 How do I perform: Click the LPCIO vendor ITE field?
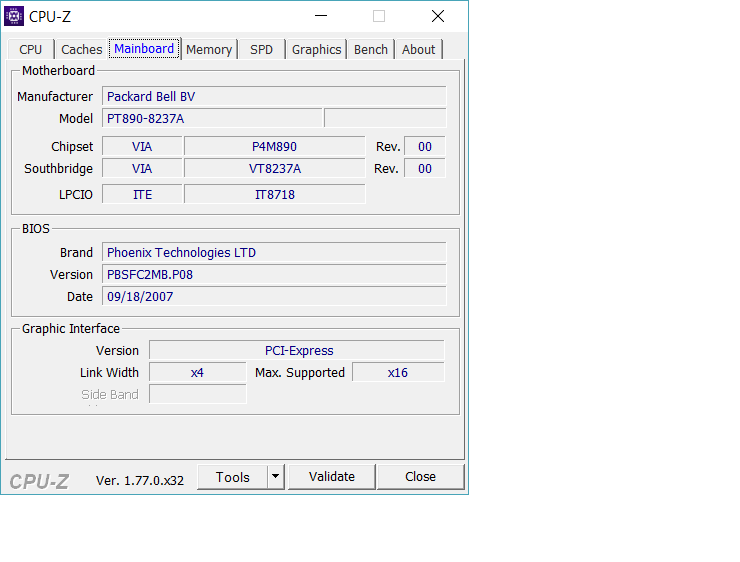coord(142,194)
